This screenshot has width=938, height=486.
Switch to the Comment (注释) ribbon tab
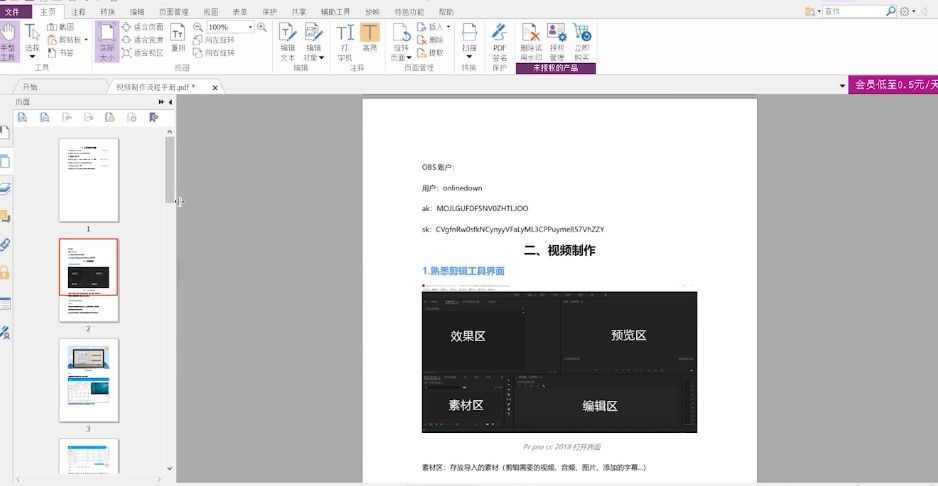point(78,12)
